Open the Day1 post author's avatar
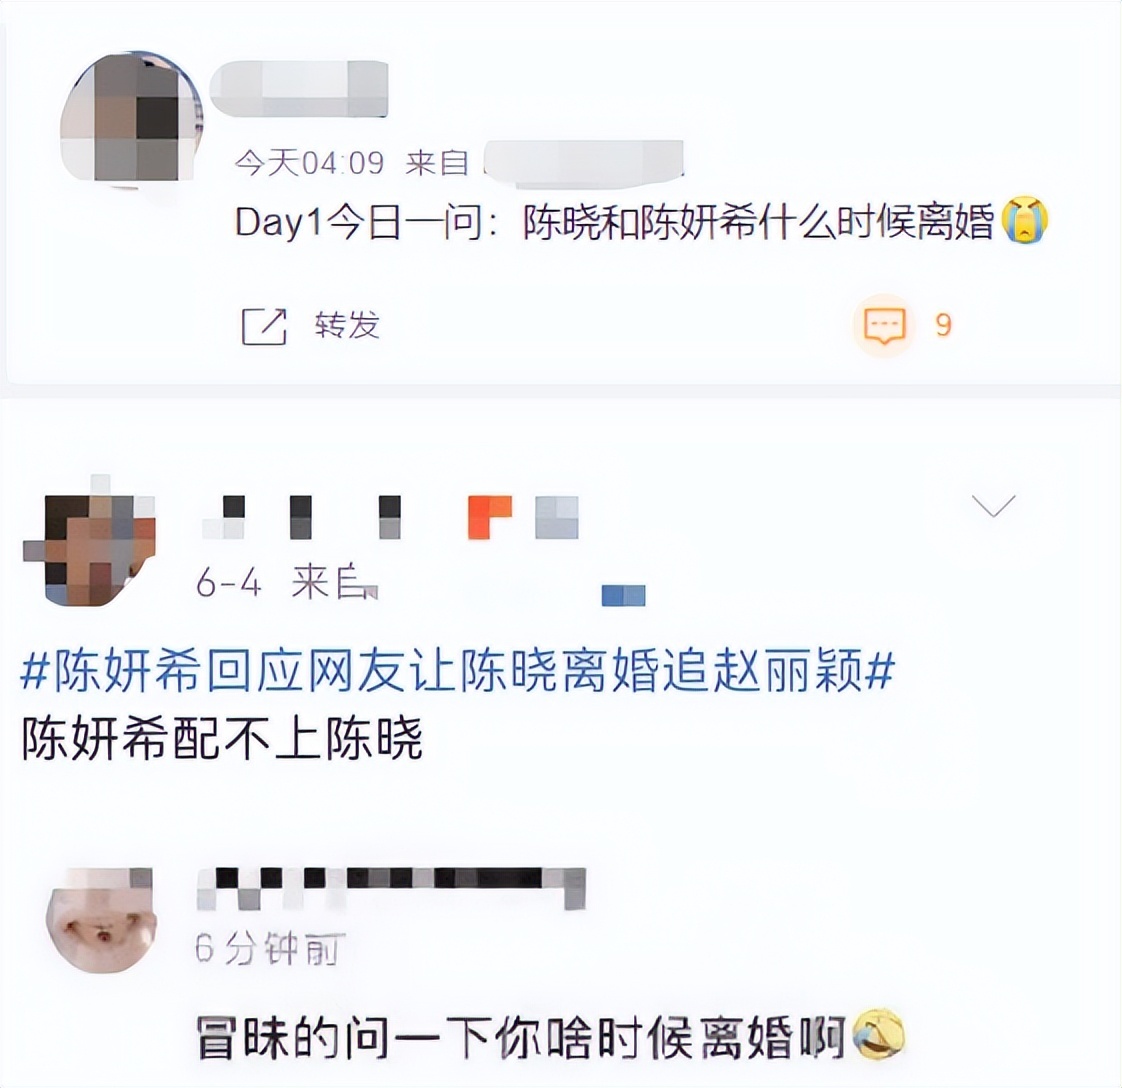Image resolution: width=1122 pixels, height=1088 pixels. coord(130,118)
